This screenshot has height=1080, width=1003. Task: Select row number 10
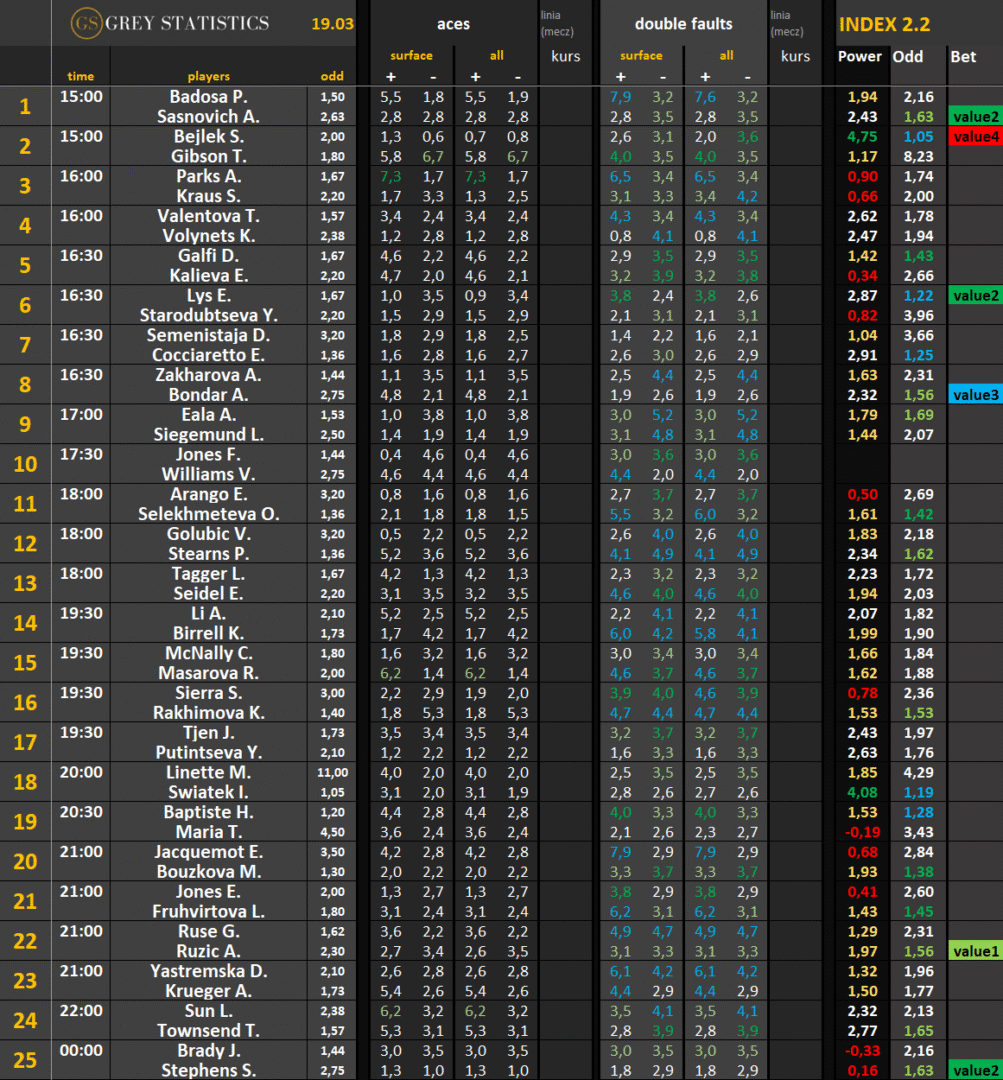tap(25, 464)
